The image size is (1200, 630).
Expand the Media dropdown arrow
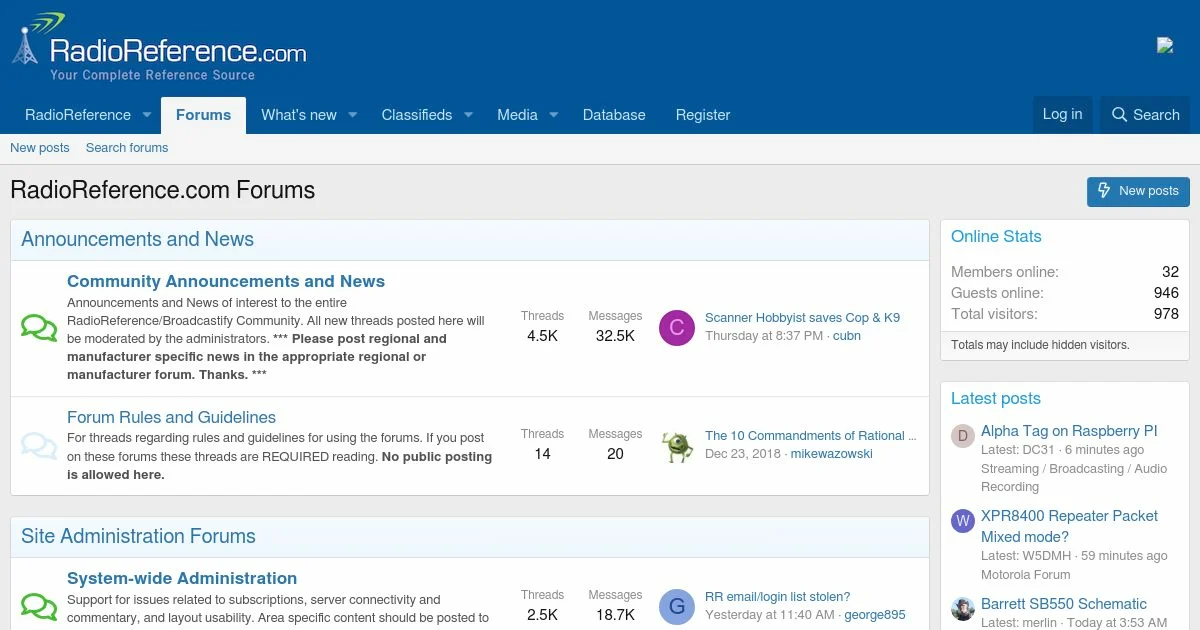coord(553,115)
